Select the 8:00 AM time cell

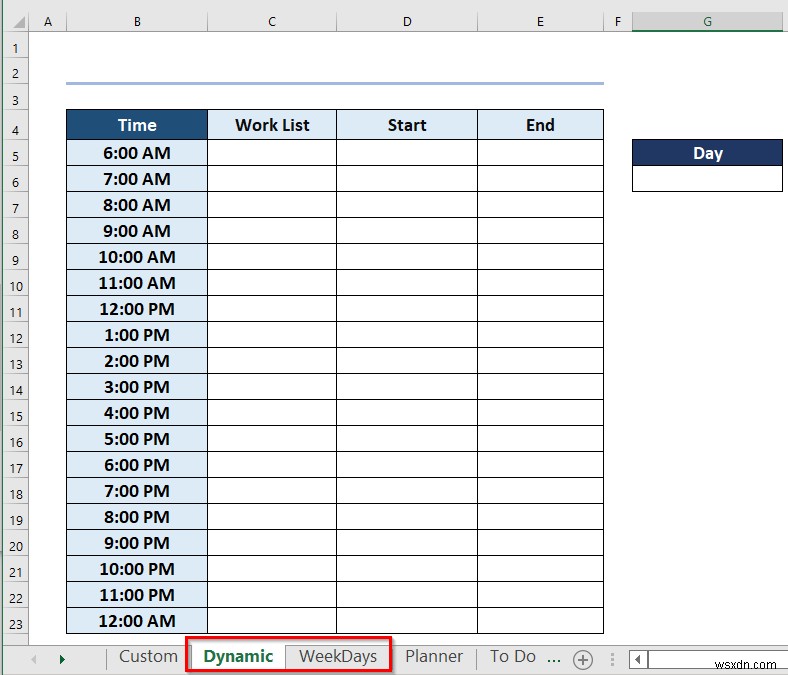click(x=137, y=205)
